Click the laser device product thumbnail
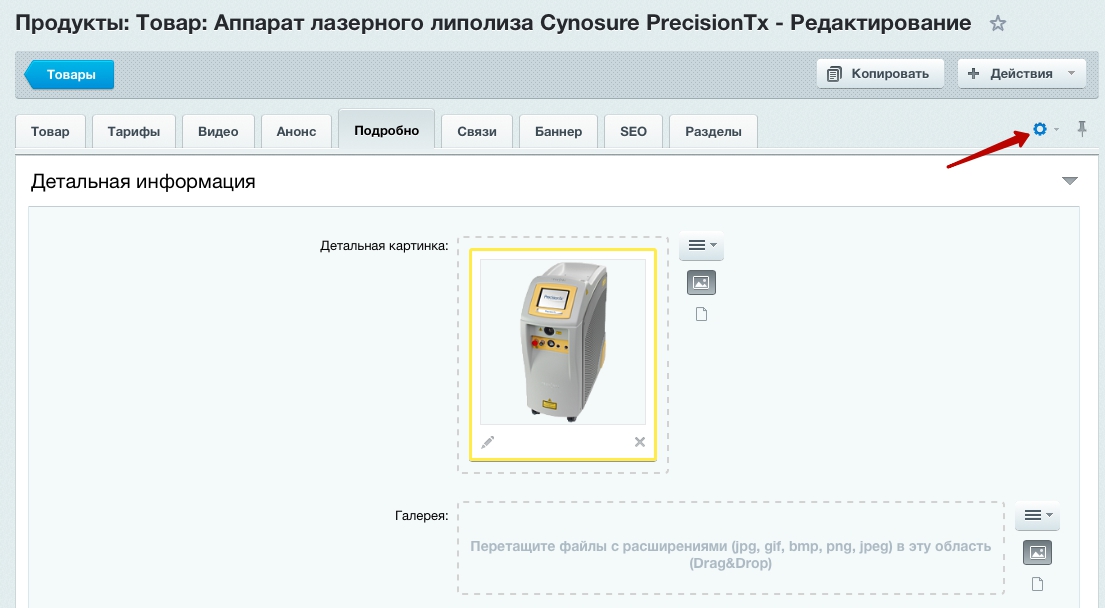Image resolution: width=1105 pixels, height=608 pixels. [563, 342]
